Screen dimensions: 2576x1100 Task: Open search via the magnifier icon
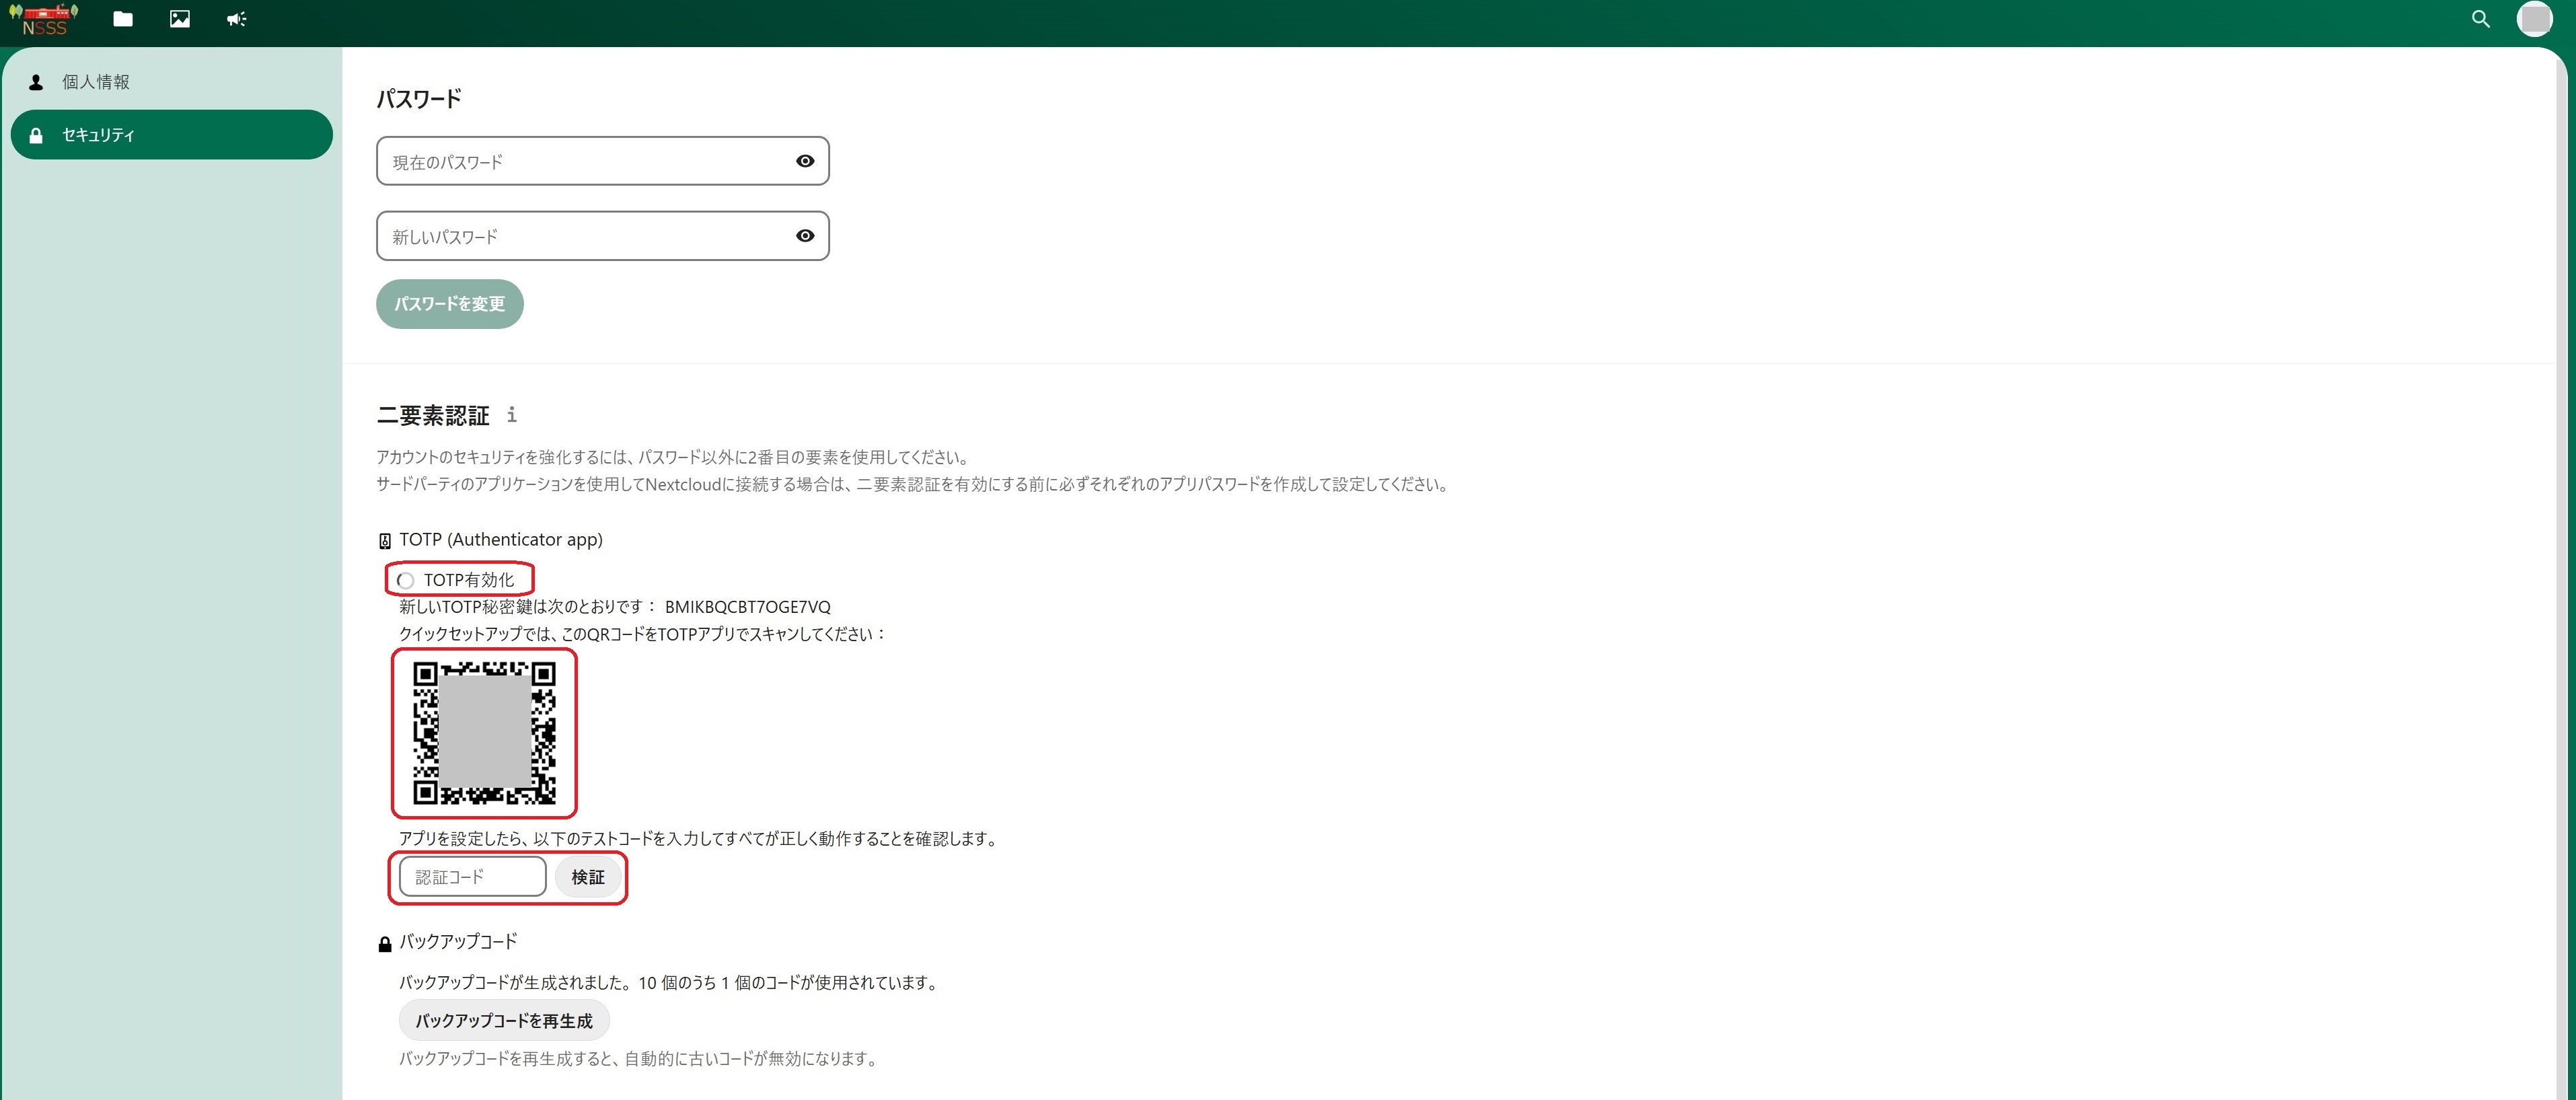tap(2480, 19)
